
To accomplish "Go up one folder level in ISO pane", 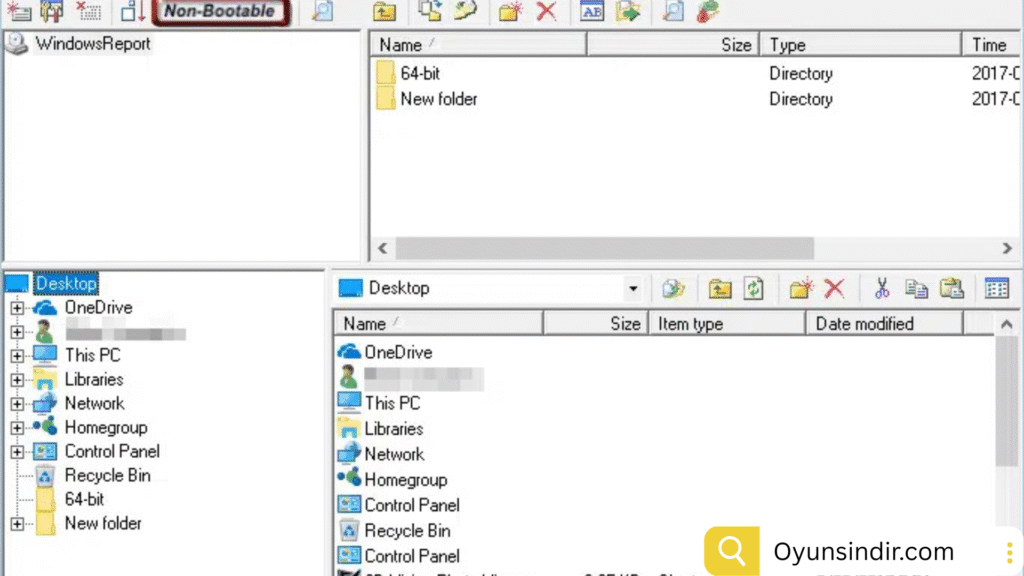I will pyautogui.click(x=384, y=12).
